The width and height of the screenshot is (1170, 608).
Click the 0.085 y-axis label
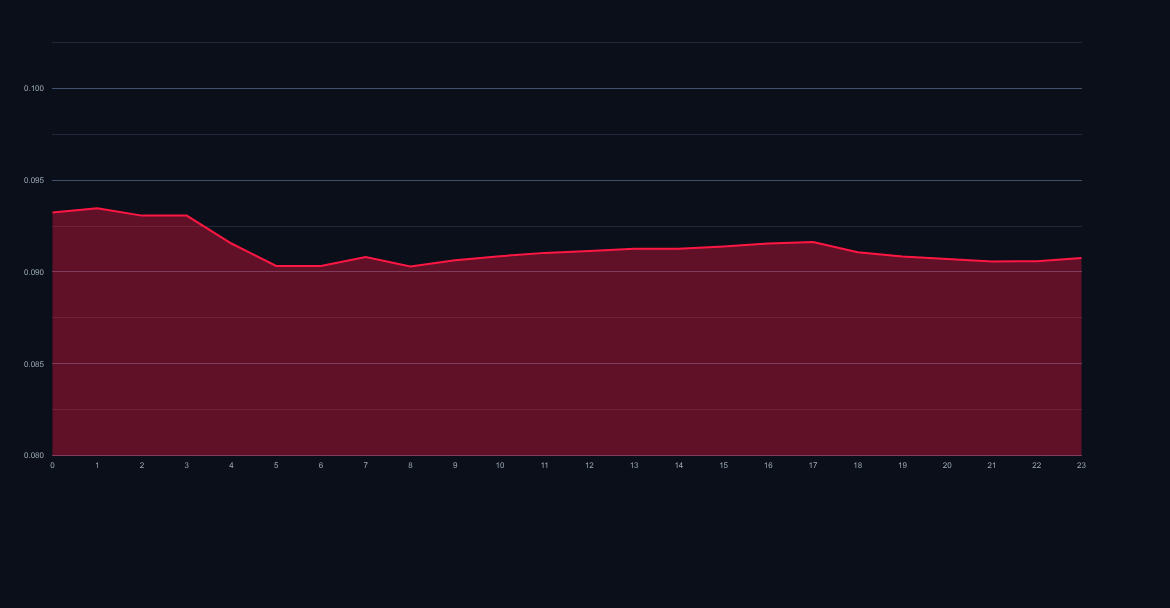pyautogui.click(x=36, y=361)
